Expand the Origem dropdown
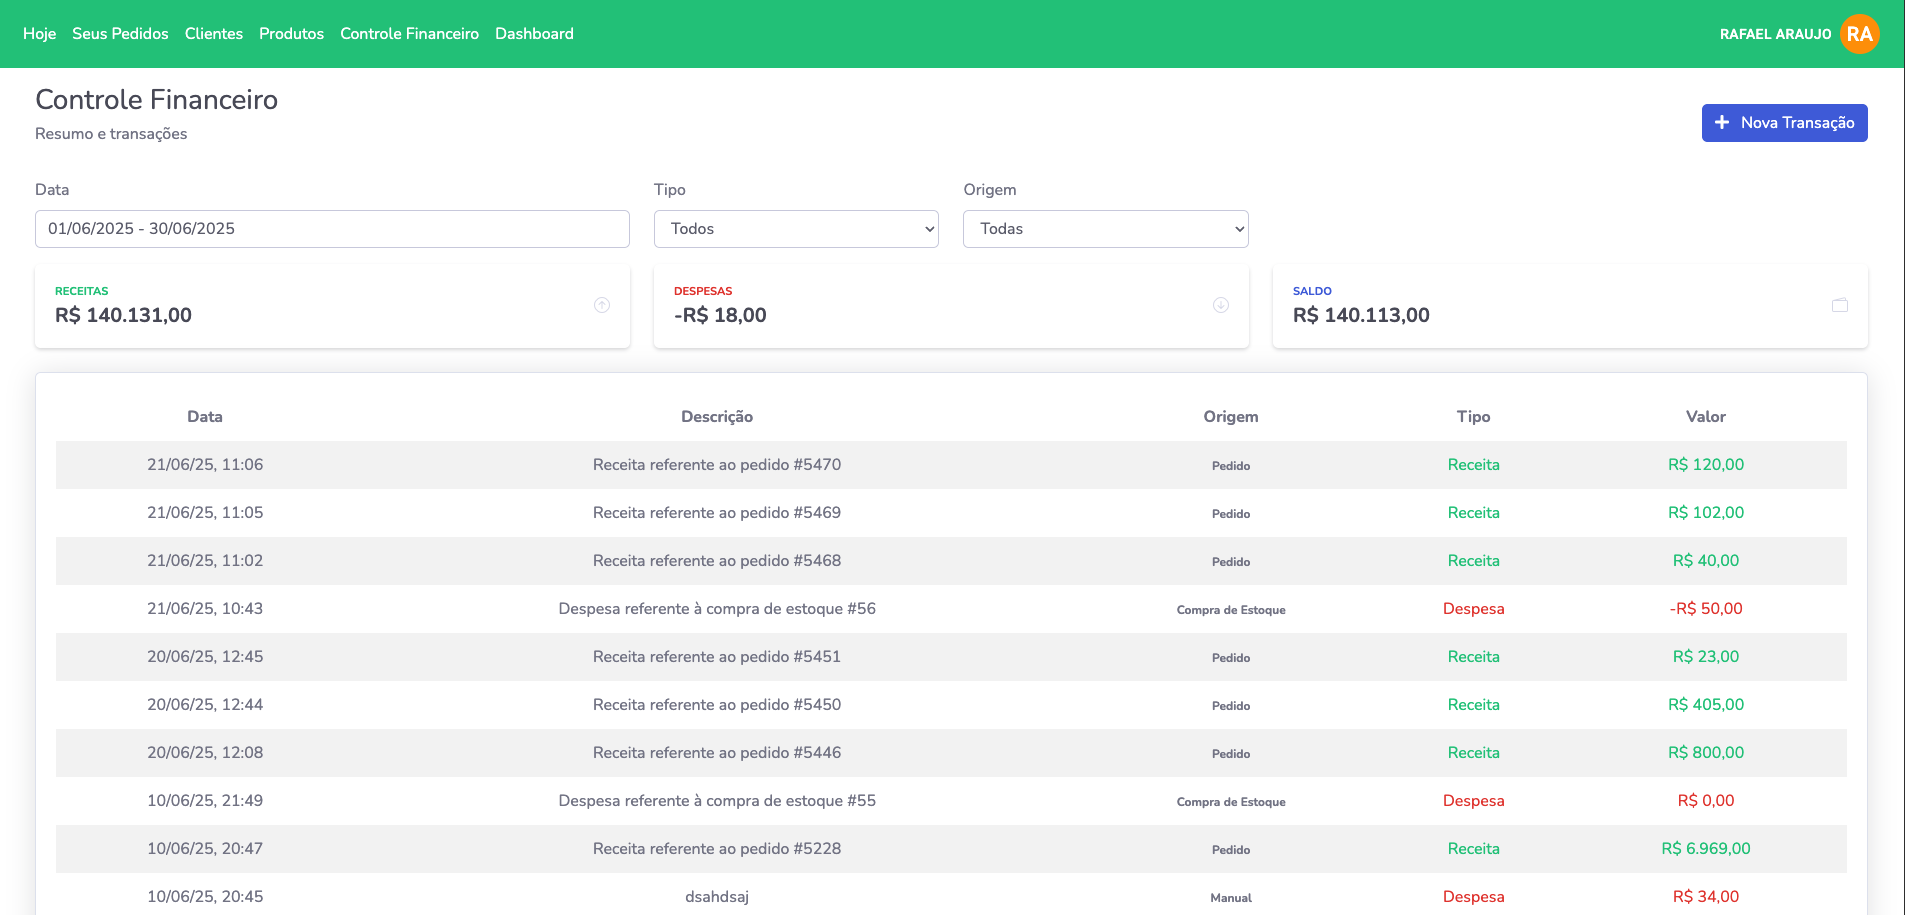The width and height of the screenshot is (1905, 915). tap(1105, 229)
